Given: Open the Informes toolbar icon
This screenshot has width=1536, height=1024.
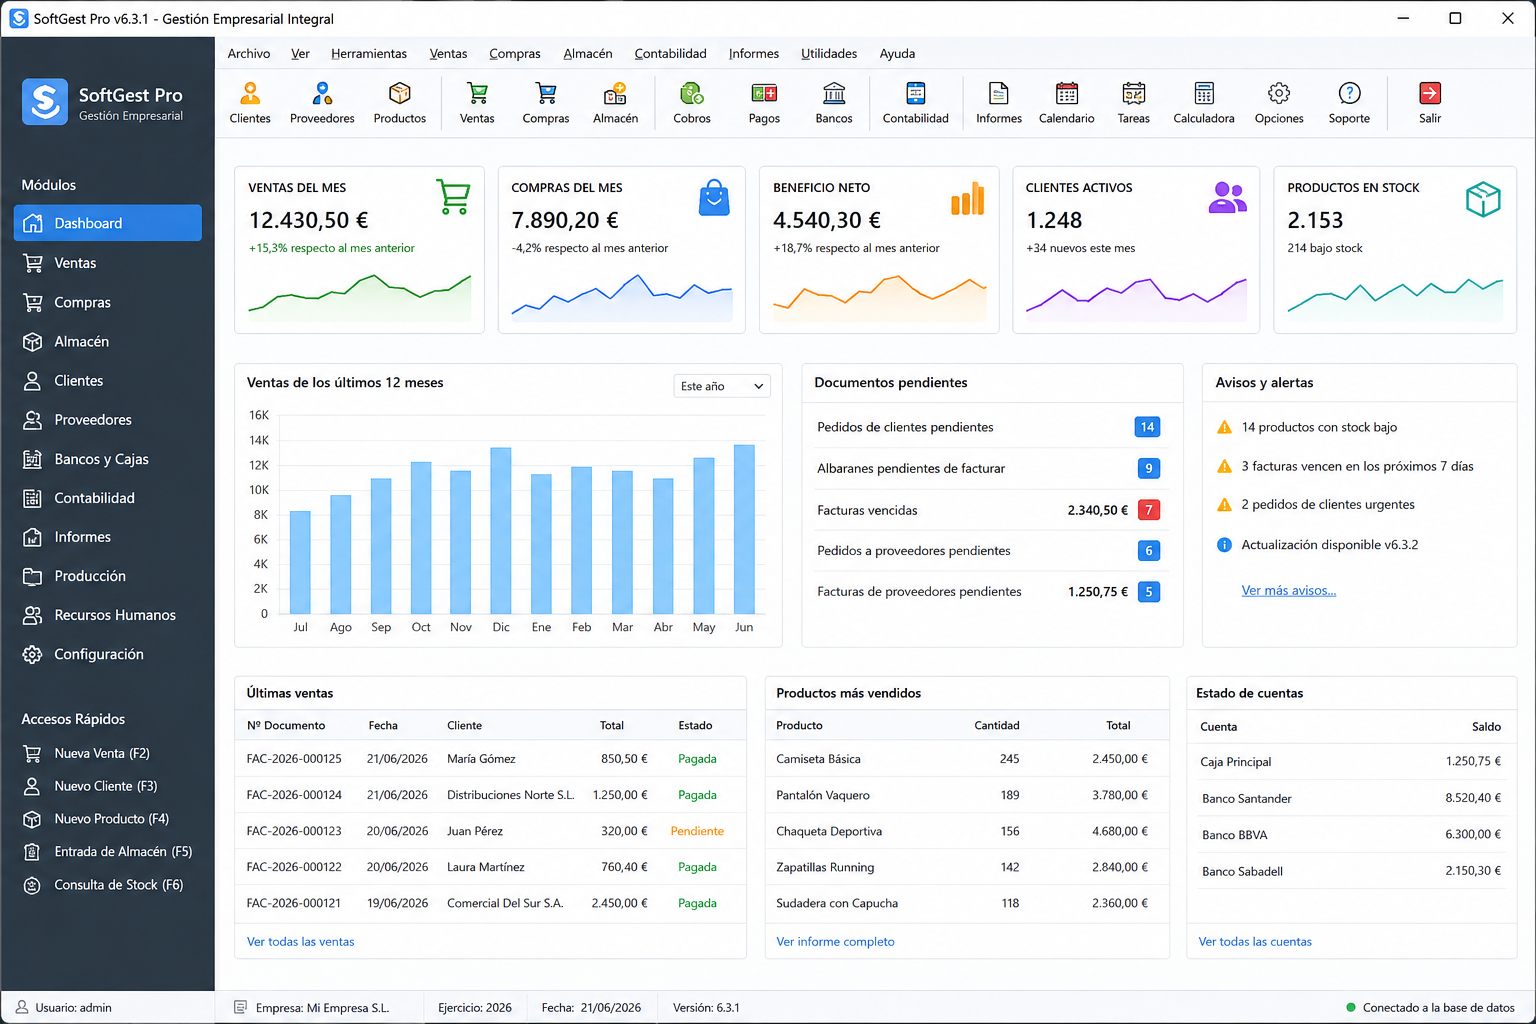Looking at the screenshot, I should click(999, 103).
